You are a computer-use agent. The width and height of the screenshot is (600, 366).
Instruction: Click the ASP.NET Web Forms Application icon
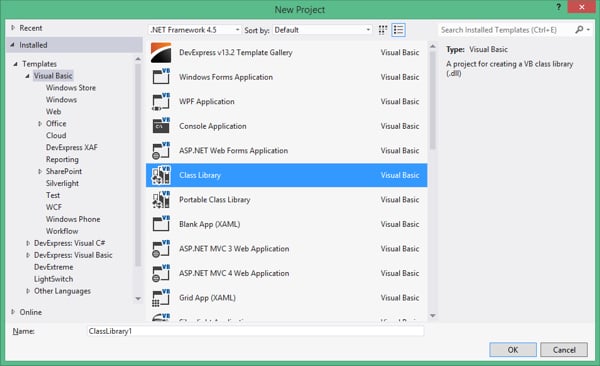click(x=161, y=150)
